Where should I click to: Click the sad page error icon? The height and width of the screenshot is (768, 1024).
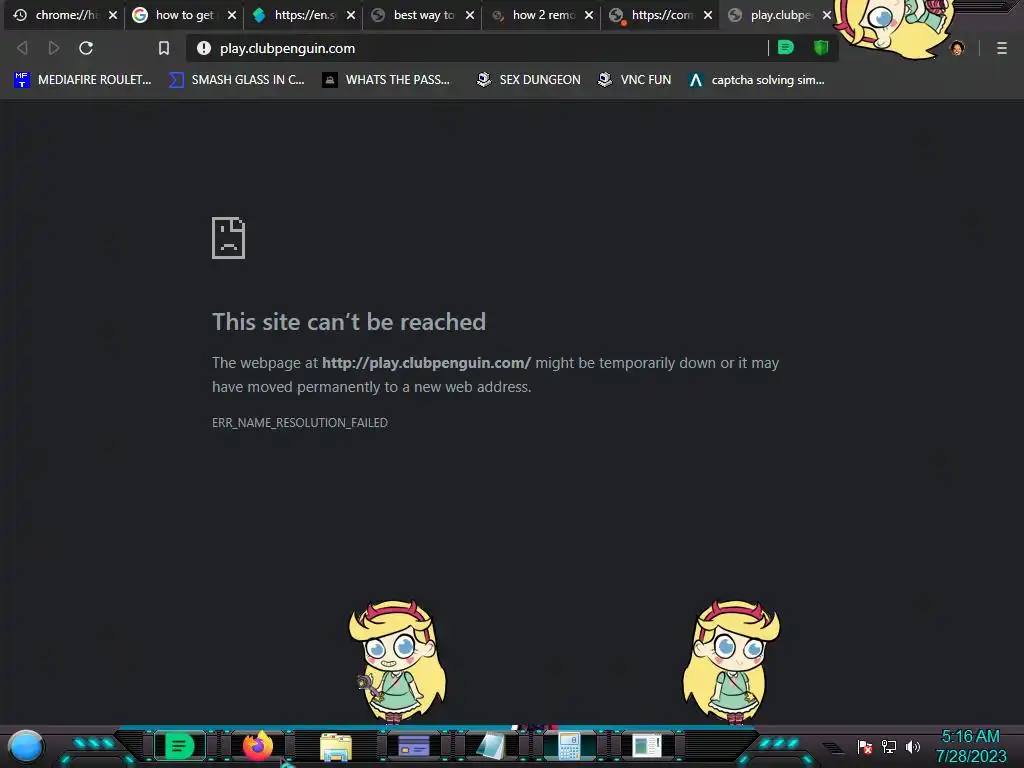(x=229, y=238)
